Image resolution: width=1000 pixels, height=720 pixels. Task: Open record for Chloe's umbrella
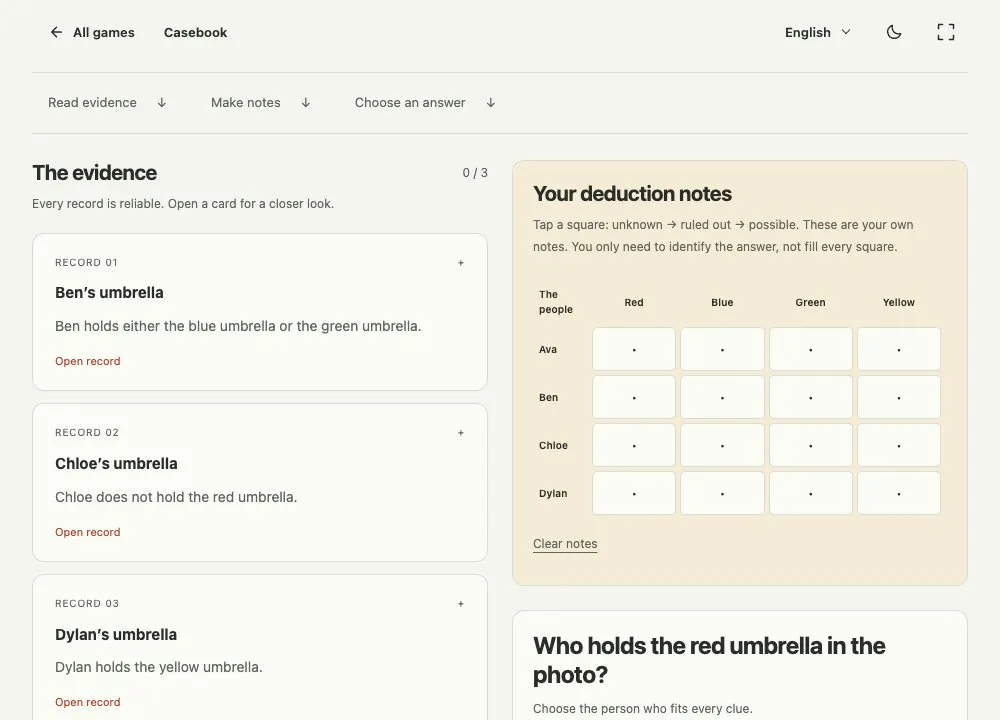tap(87, 532)
